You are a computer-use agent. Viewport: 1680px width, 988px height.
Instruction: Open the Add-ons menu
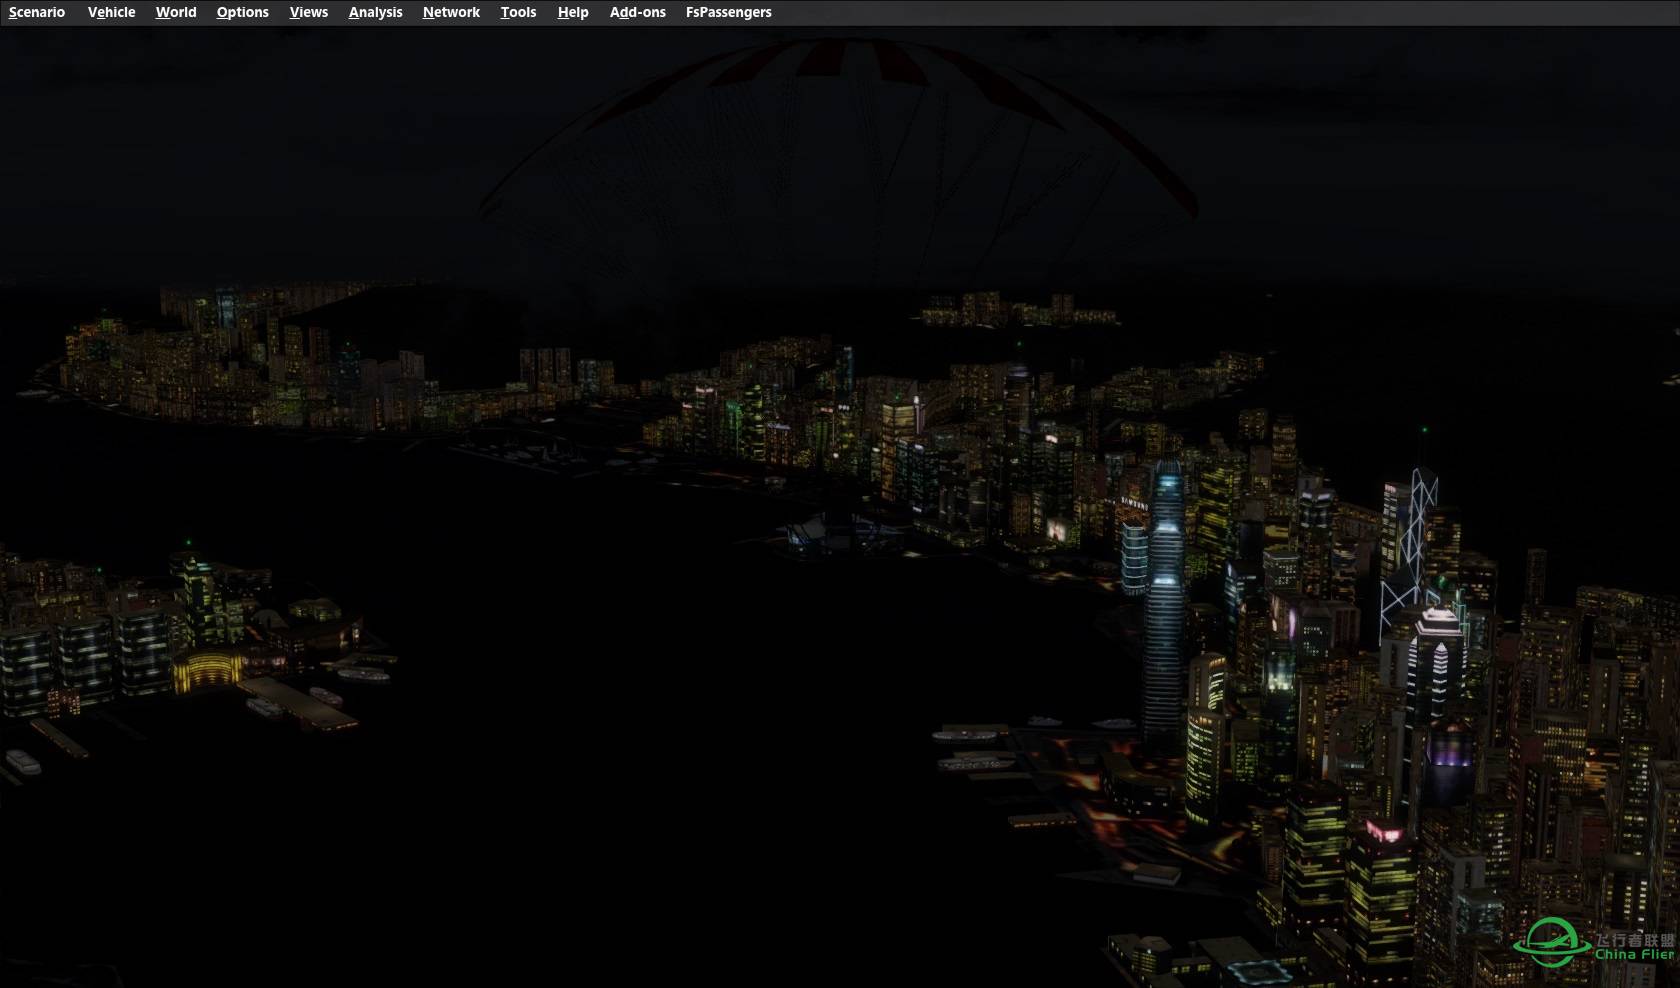(x=637, y=12)
